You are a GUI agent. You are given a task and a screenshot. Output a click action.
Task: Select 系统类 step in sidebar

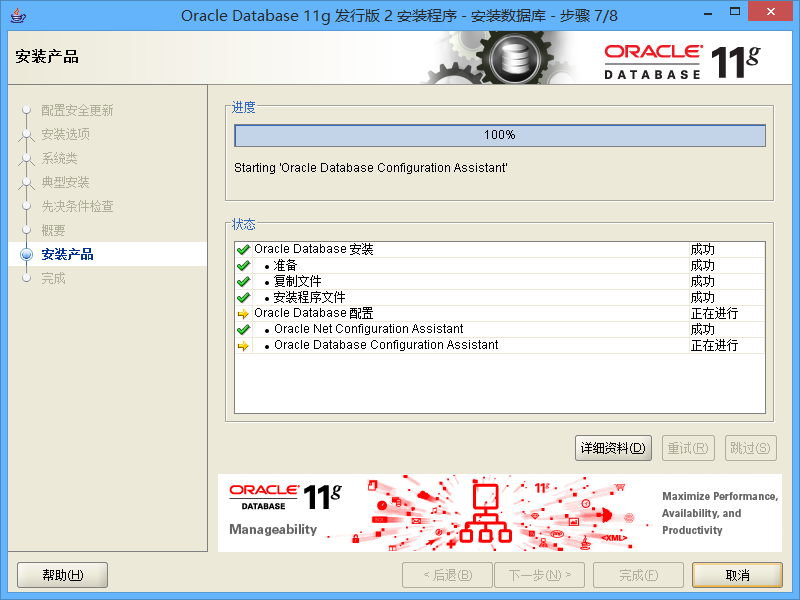59,158
